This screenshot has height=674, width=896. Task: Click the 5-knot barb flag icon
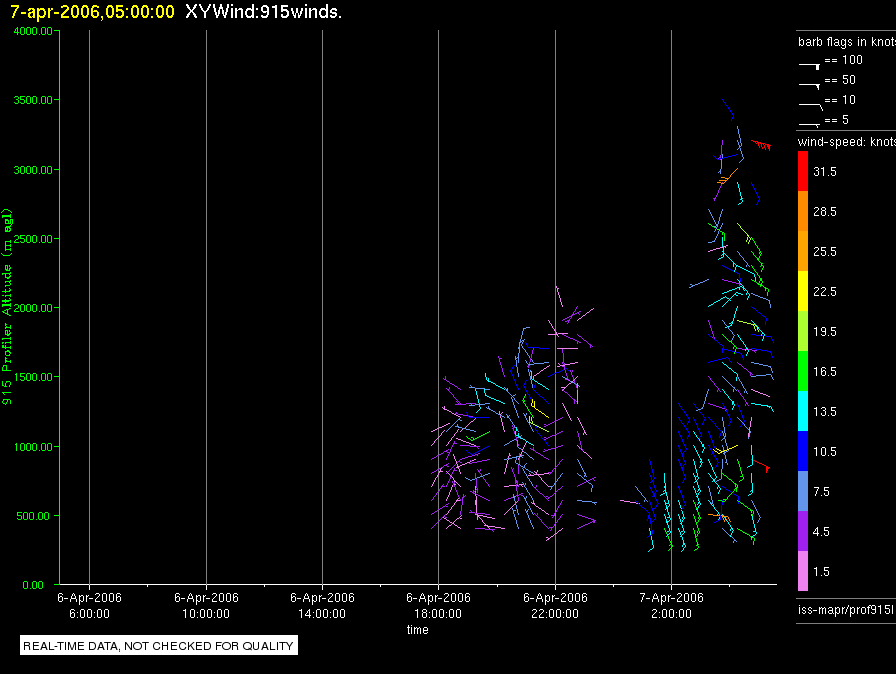click(x=809, y=124)
